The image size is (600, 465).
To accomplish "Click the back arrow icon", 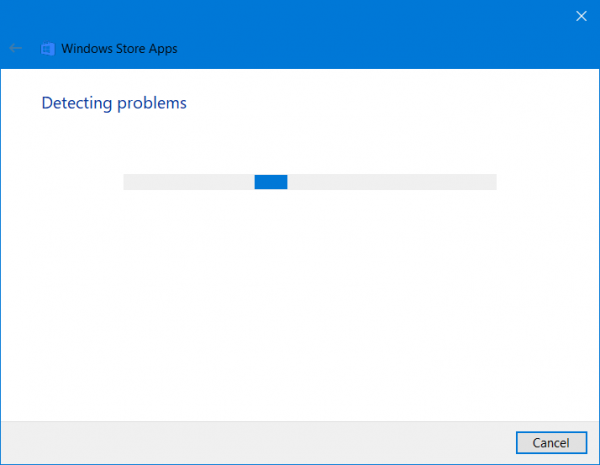I will tap(16, 48).
